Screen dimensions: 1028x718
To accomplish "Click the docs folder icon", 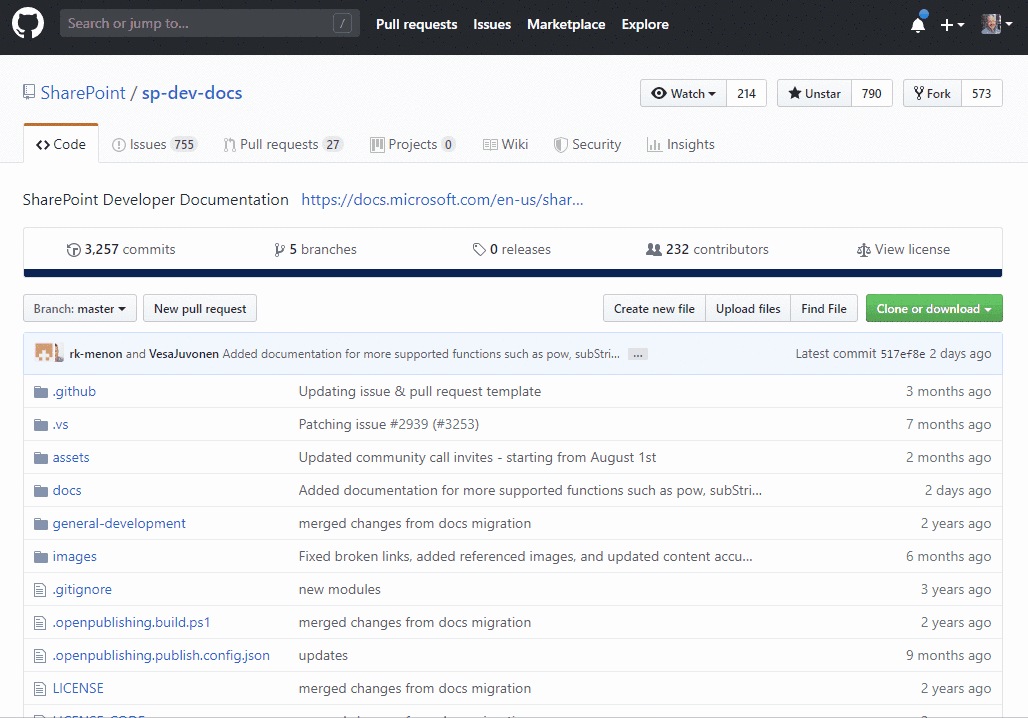I will coord(41,490).
